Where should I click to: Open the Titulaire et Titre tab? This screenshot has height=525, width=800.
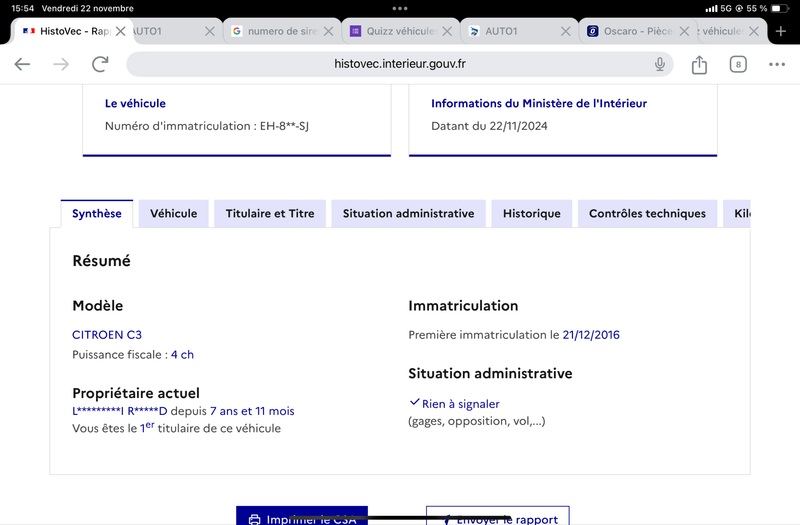point(270,214)
